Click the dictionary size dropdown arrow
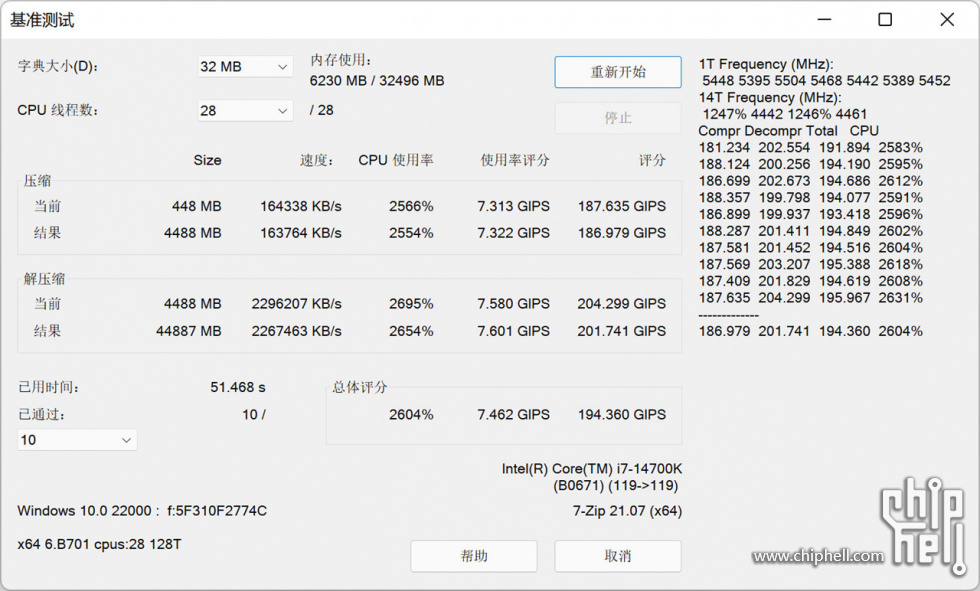The width and height of the screenshot is (980, 591). [282, 67]
